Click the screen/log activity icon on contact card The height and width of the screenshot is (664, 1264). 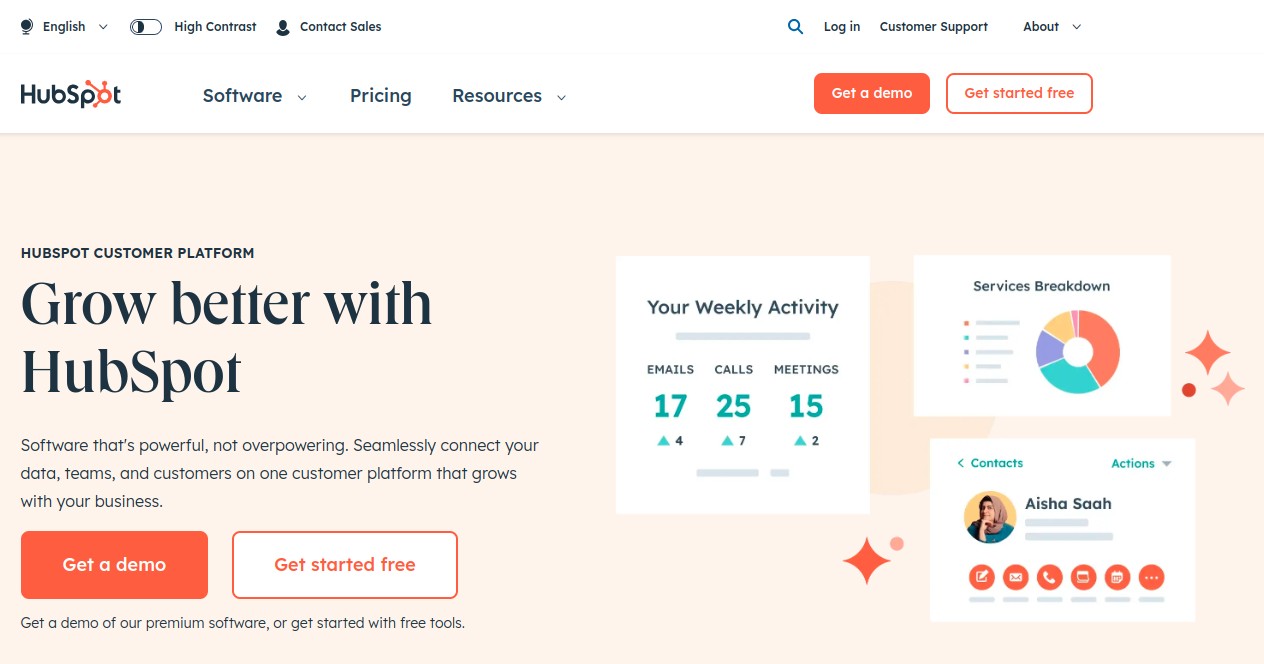[x=1083, y=577]
